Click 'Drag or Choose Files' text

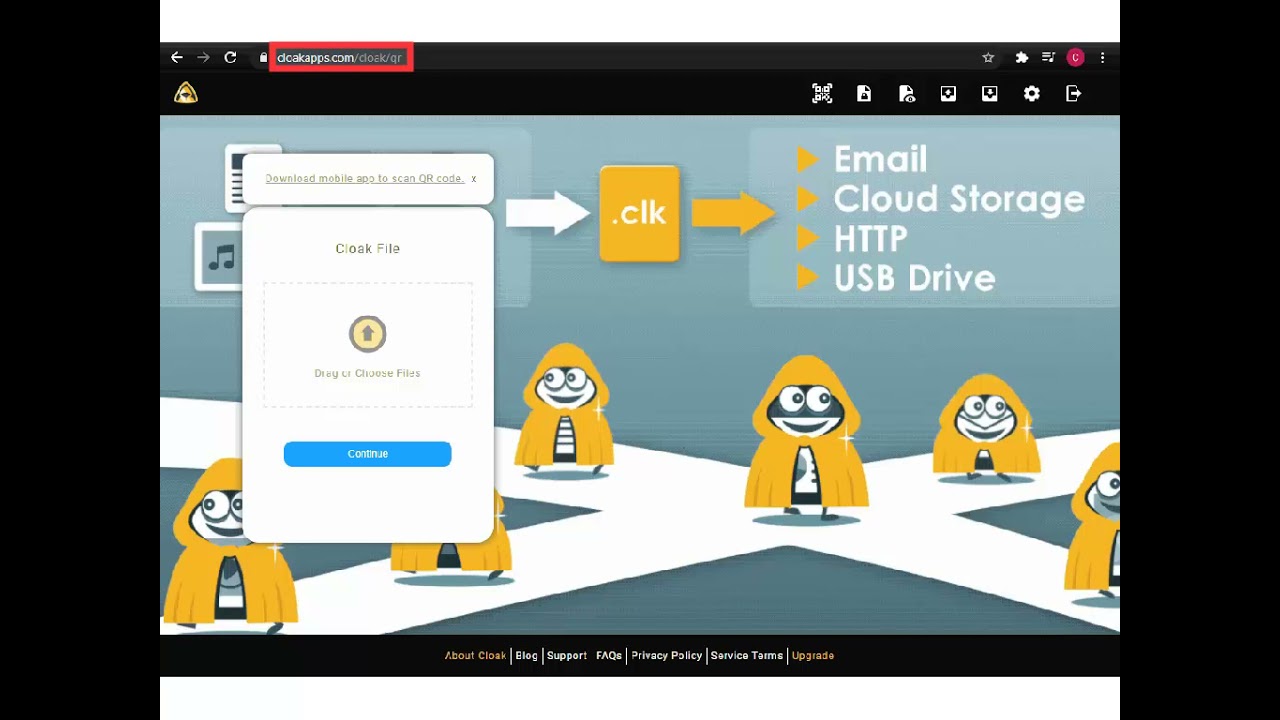click(x=367, y=373)
